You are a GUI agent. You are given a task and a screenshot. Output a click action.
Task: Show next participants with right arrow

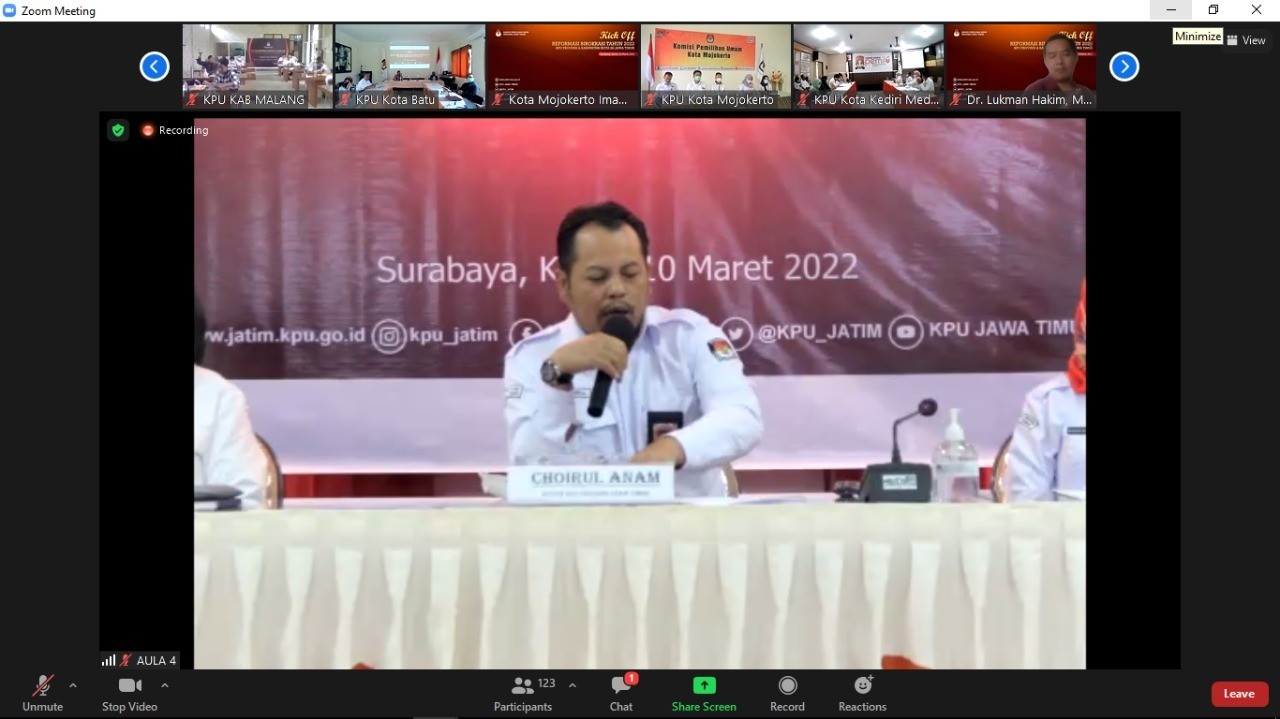1124,67
